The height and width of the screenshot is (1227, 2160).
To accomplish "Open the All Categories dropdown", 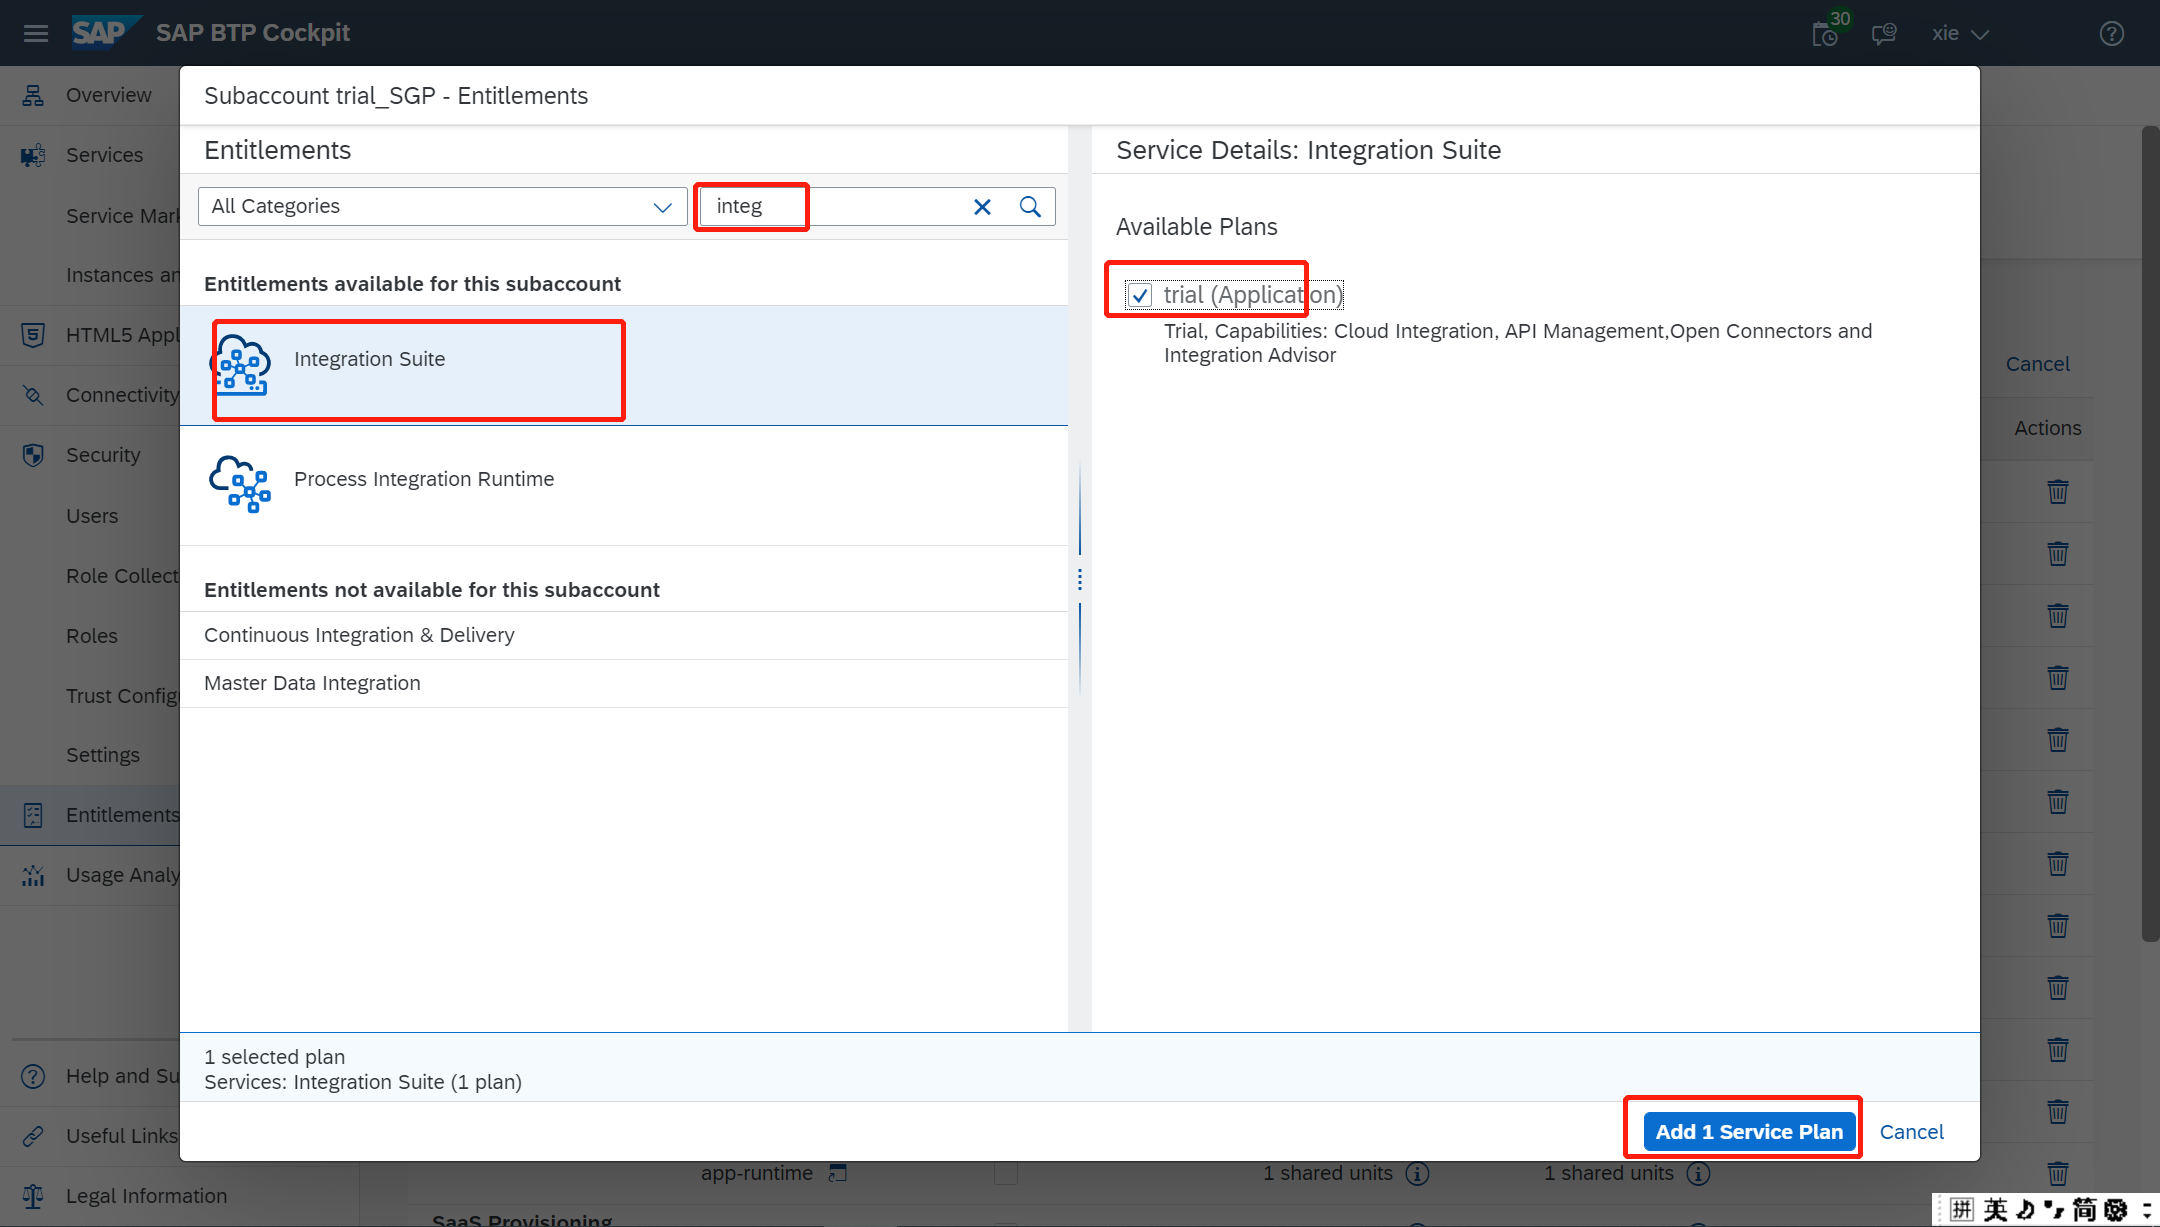I will (442, 207).
